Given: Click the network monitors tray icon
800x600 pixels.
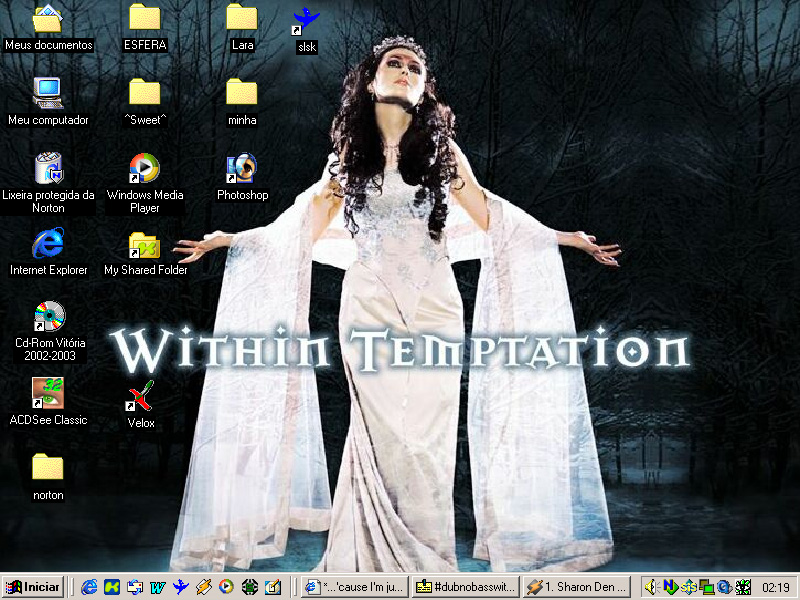Looking at the screenshot, I should point(707,588).
